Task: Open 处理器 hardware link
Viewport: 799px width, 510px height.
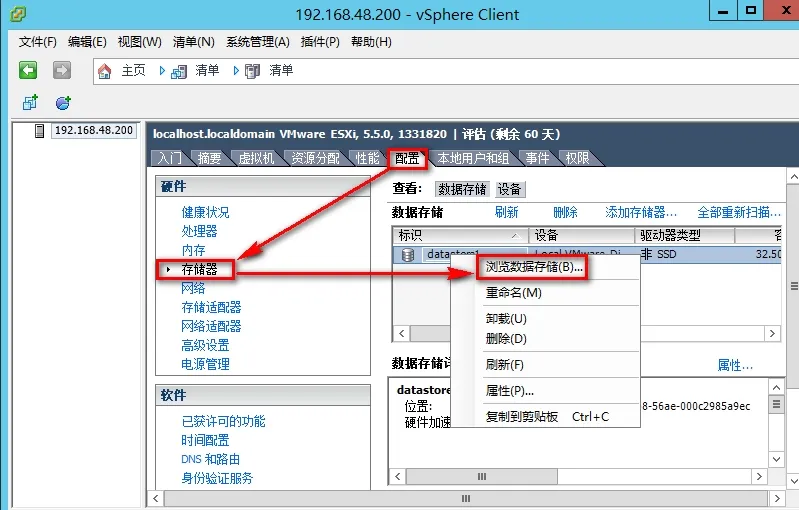Action: [x=199, y=231]
